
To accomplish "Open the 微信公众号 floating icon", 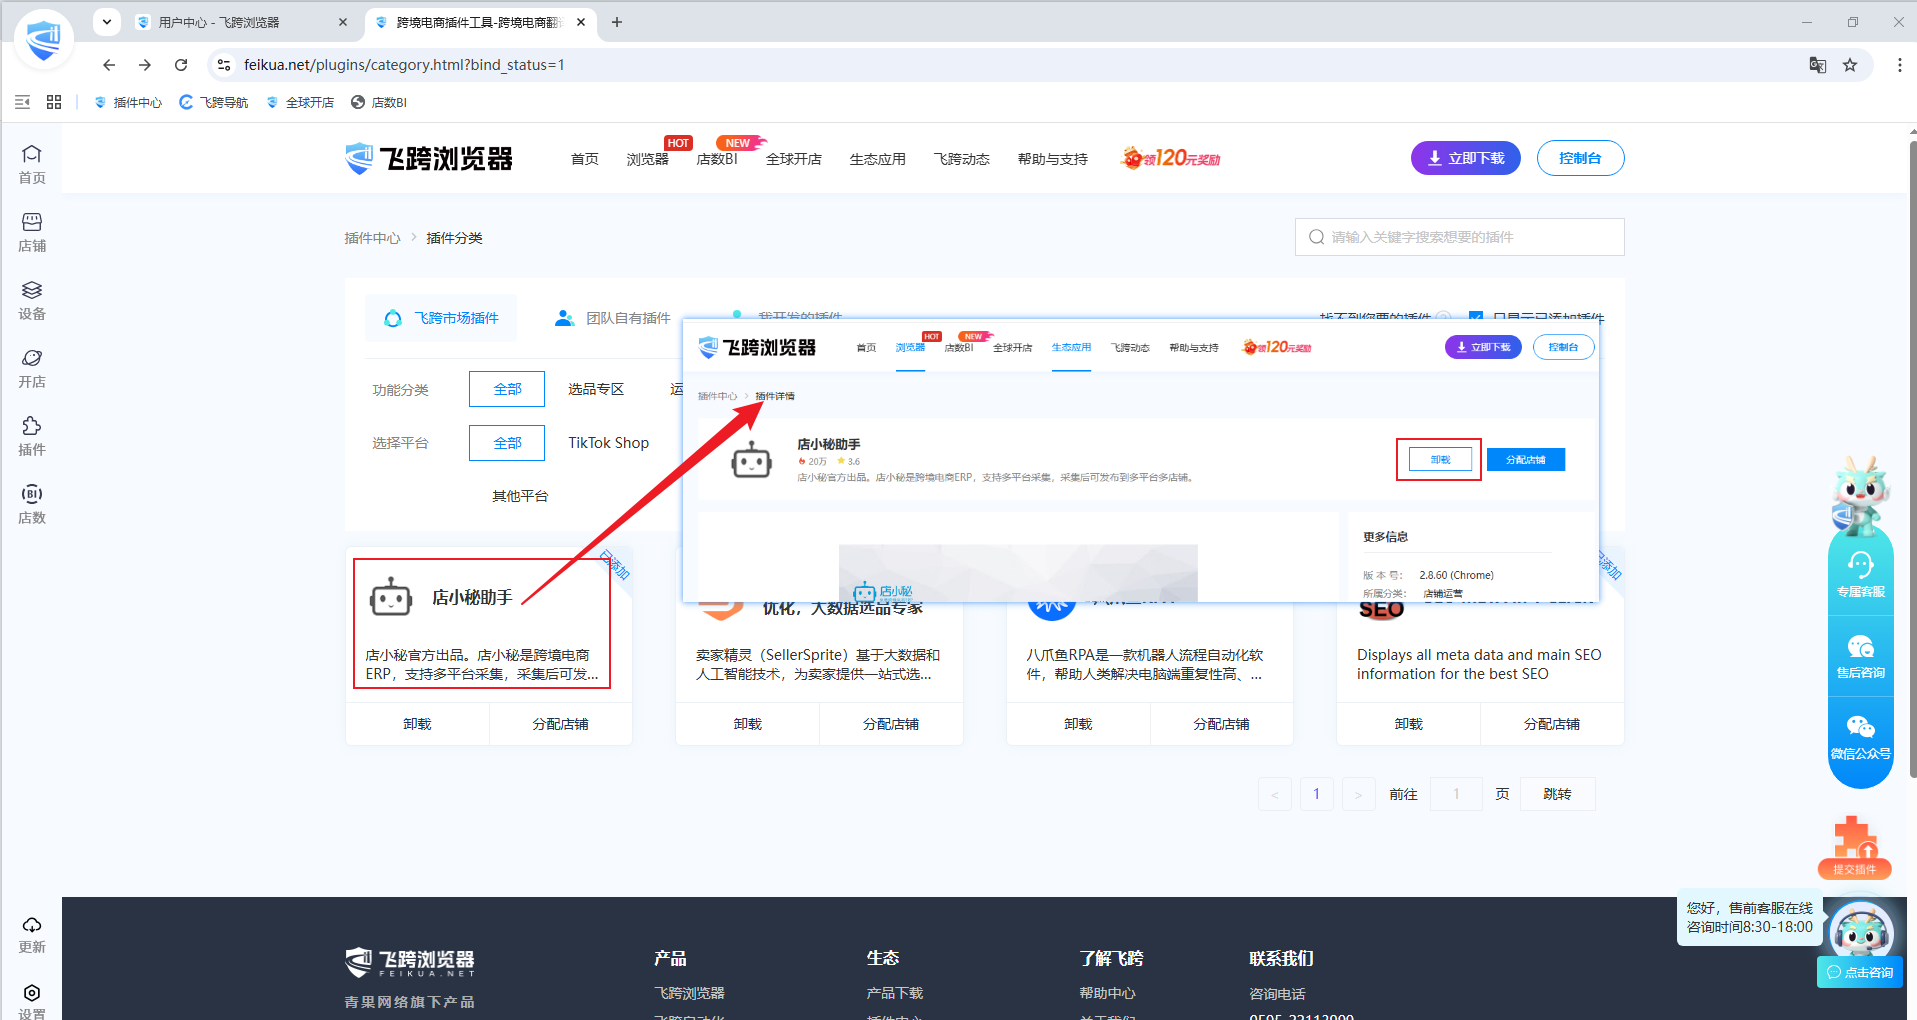I will (1860, 737).
